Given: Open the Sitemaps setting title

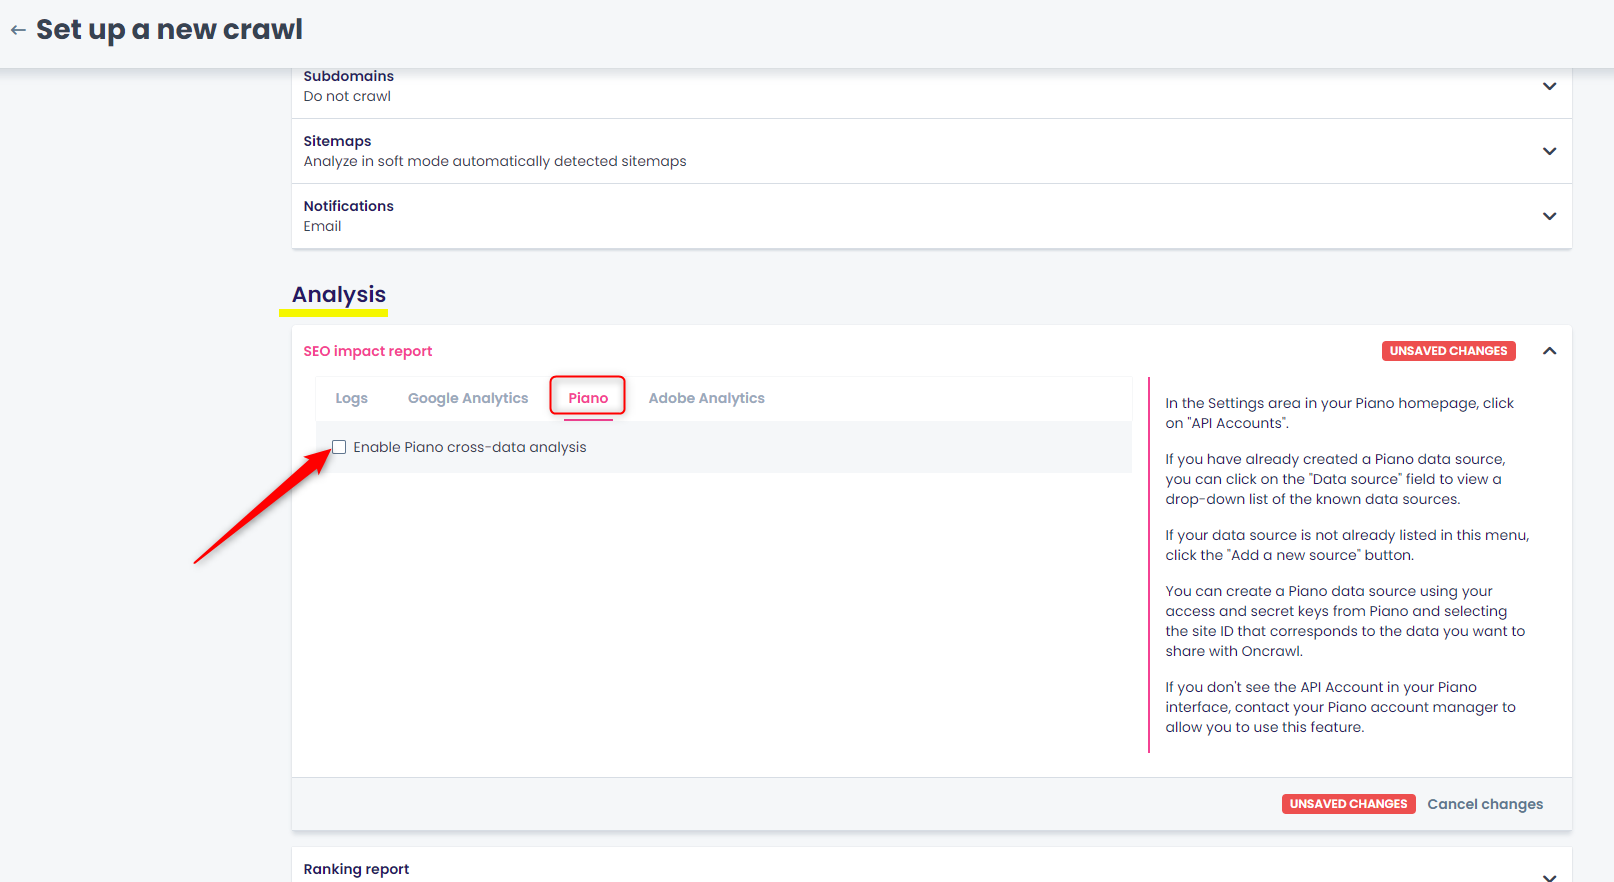Looking at the screenshot, I should pos(337,141).
